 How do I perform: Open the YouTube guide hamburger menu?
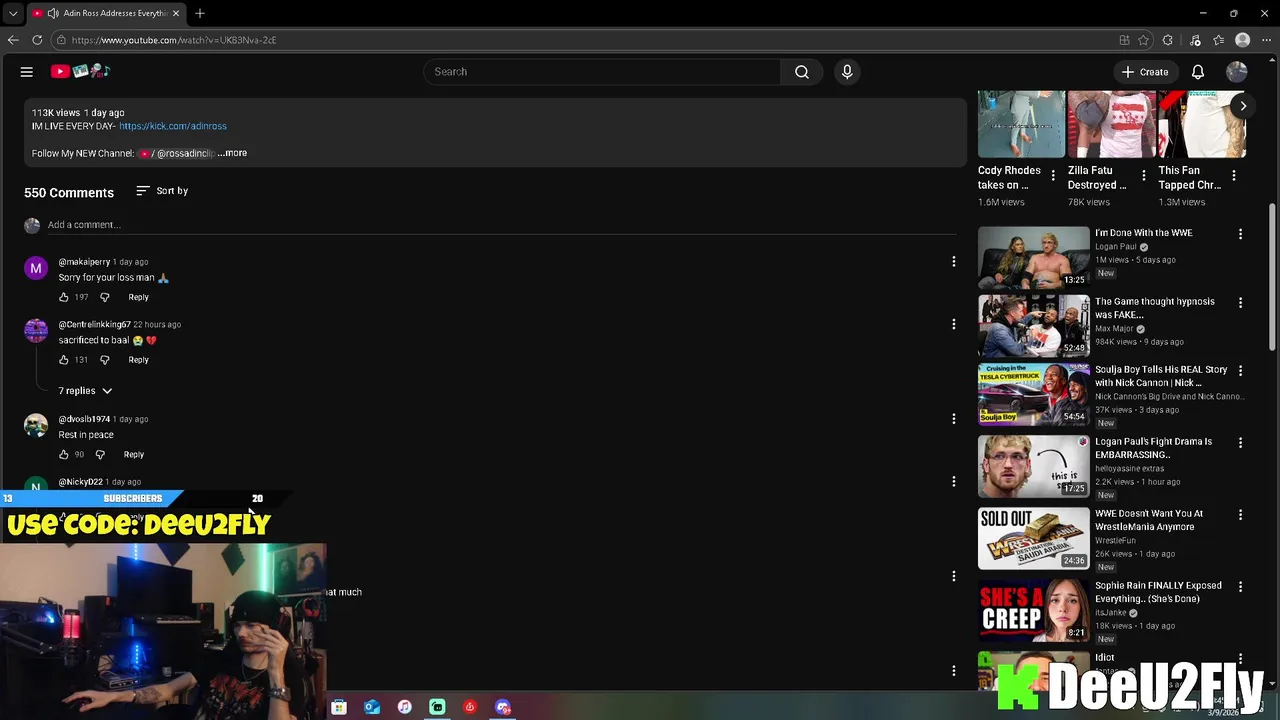tap(27, 72)
